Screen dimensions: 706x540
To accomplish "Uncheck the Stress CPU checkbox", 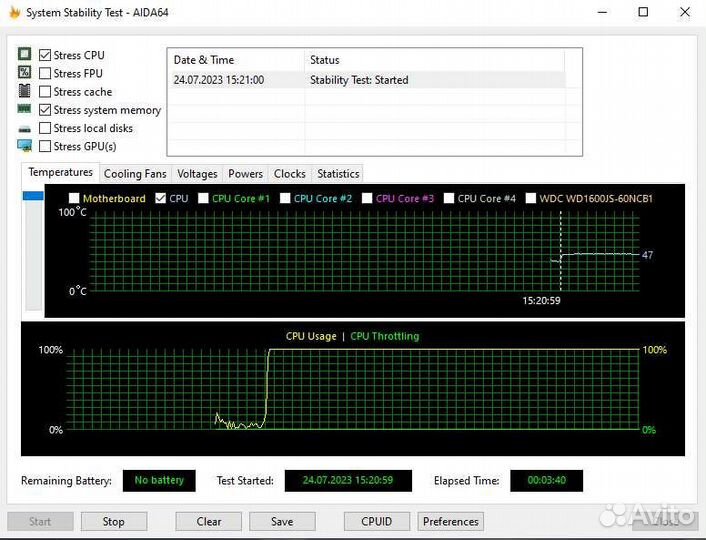I will (45, 55).
